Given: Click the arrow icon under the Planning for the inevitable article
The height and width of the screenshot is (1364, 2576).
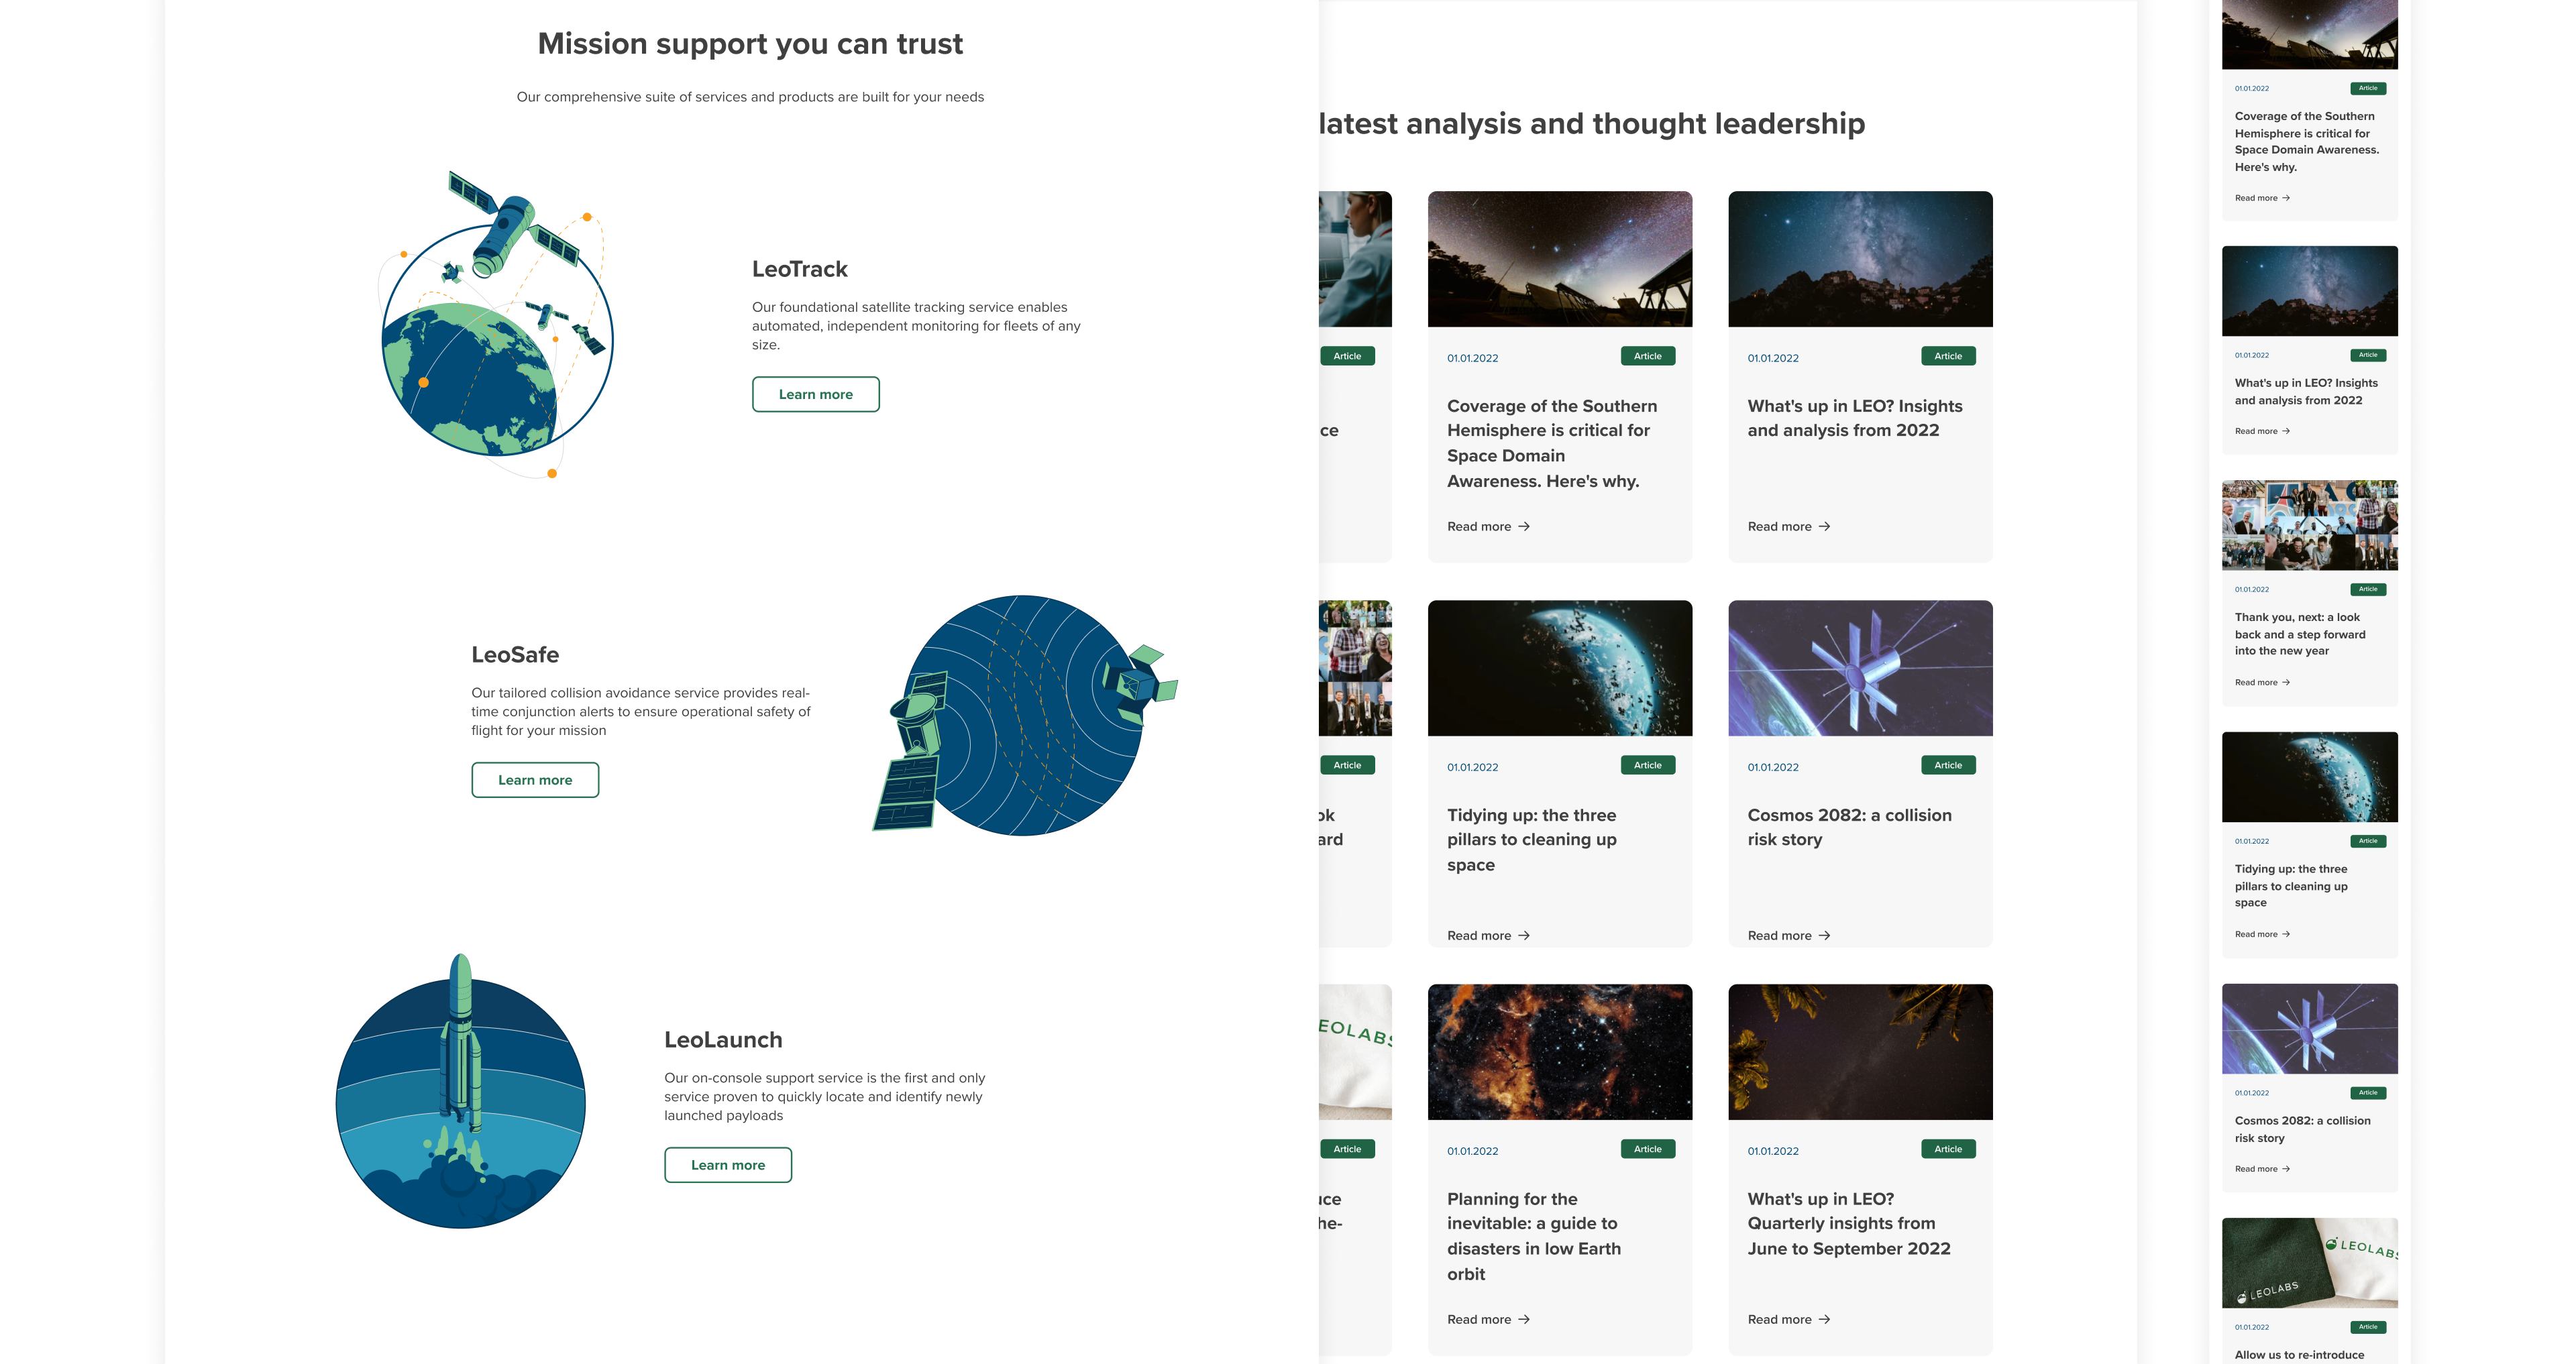Looking at the screenshot, I should [x=1524, y=1320].
